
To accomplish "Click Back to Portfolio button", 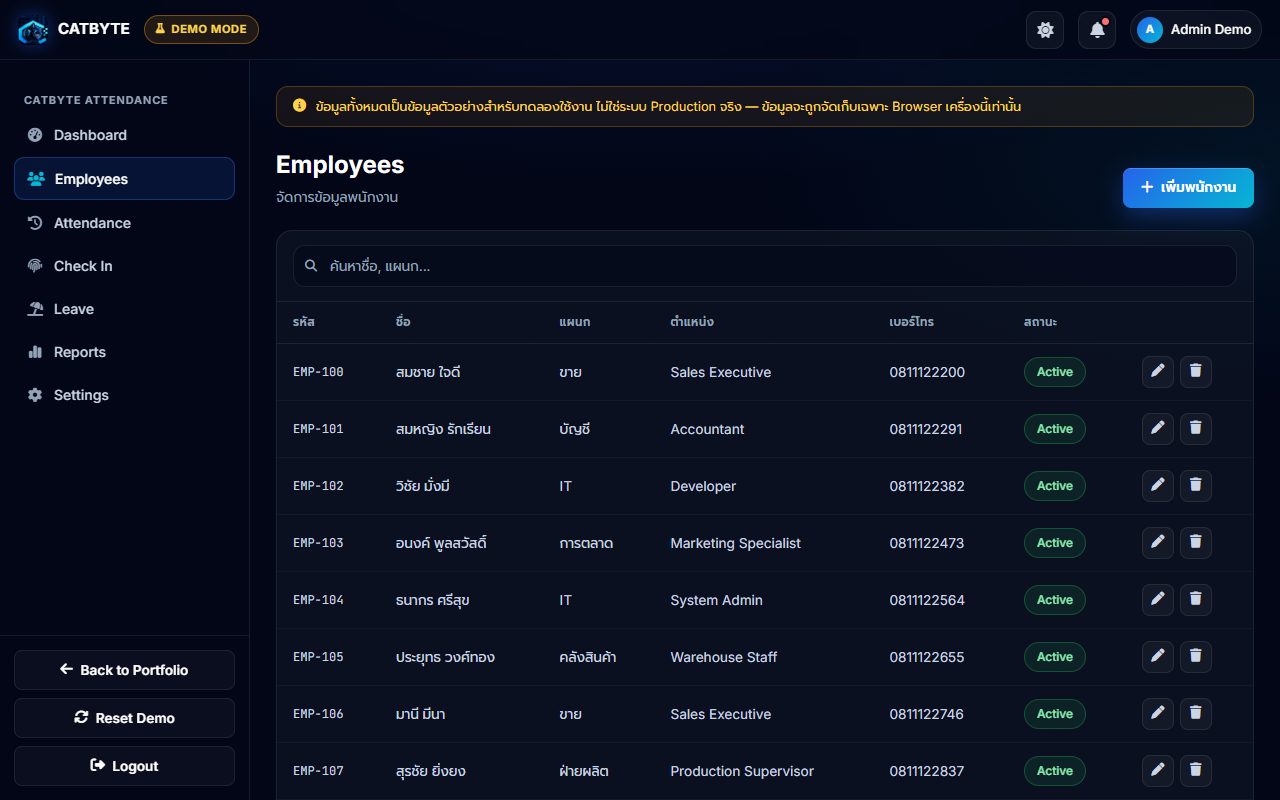I will (124, 670).
